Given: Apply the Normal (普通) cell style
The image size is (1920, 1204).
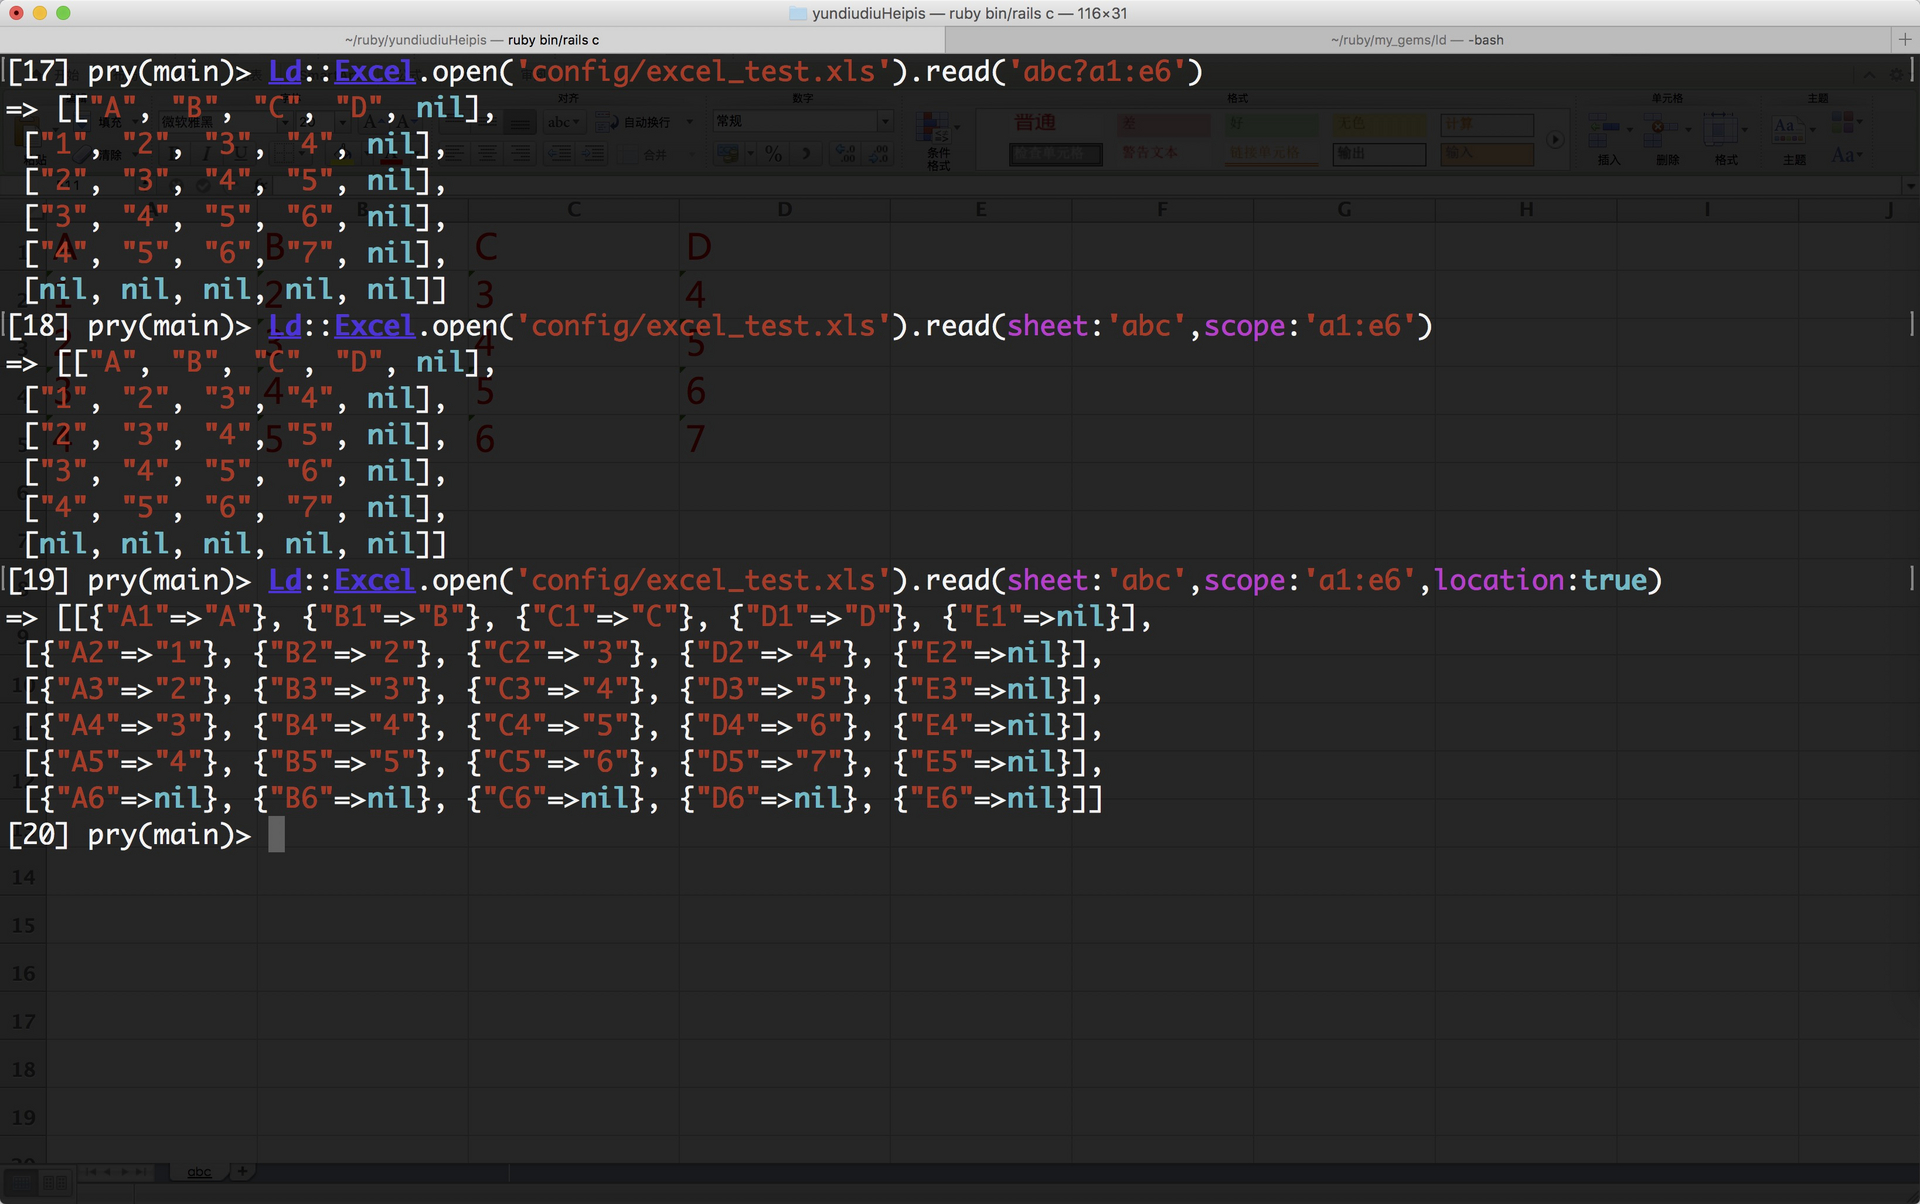Looking at the screenshot, I should (x=1056, y=123).
